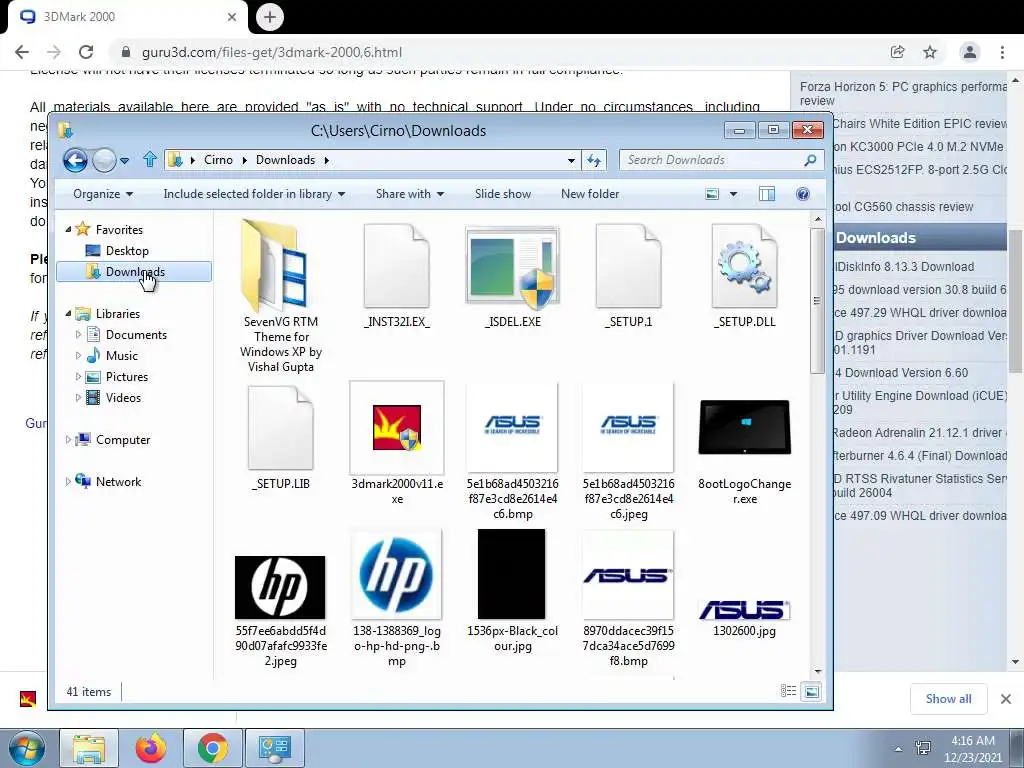
Task: Switch to details view icon in status bar
Action: (788, 691)
